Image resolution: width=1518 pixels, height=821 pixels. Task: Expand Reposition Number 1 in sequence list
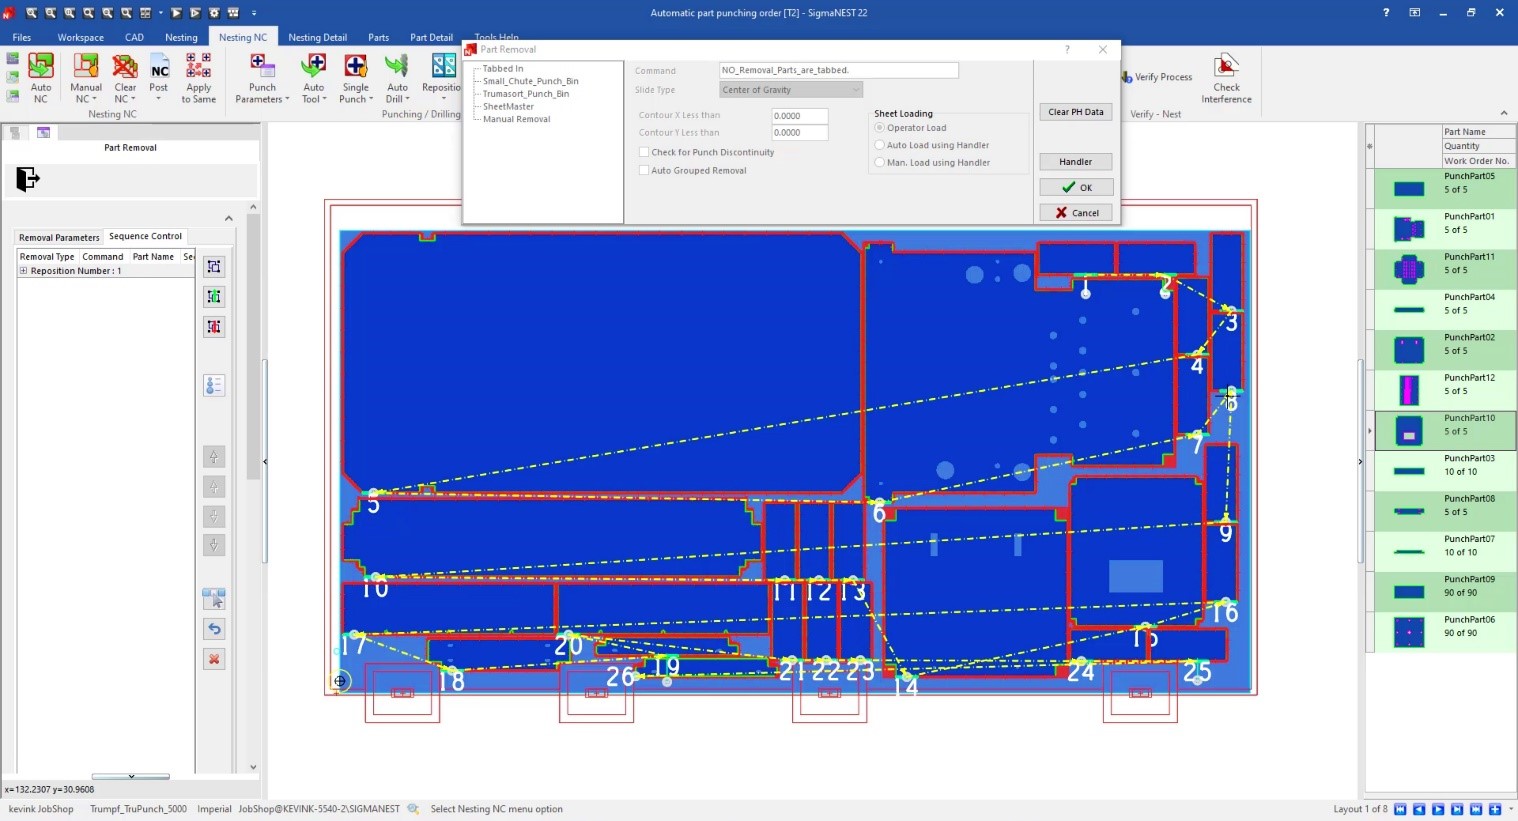[x=22, y=270]
